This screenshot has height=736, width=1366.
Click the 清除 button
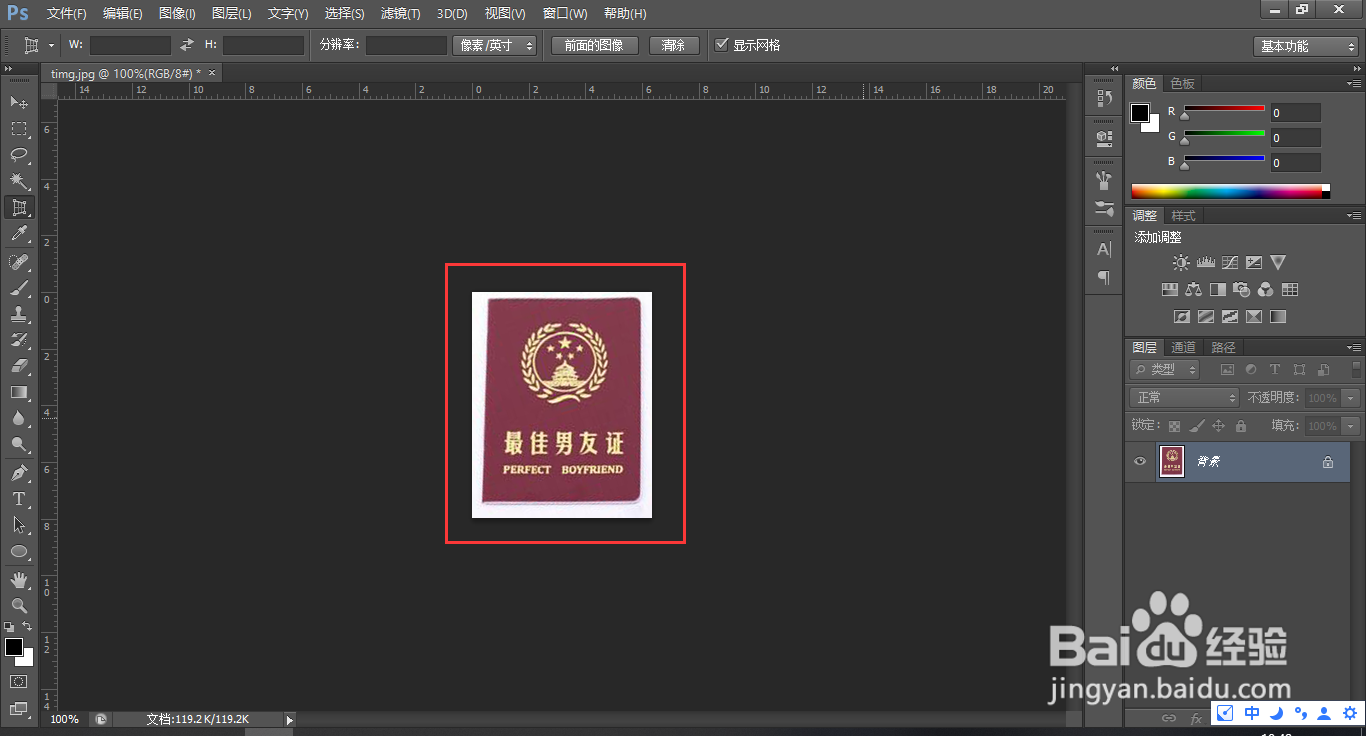click(674, 45)
